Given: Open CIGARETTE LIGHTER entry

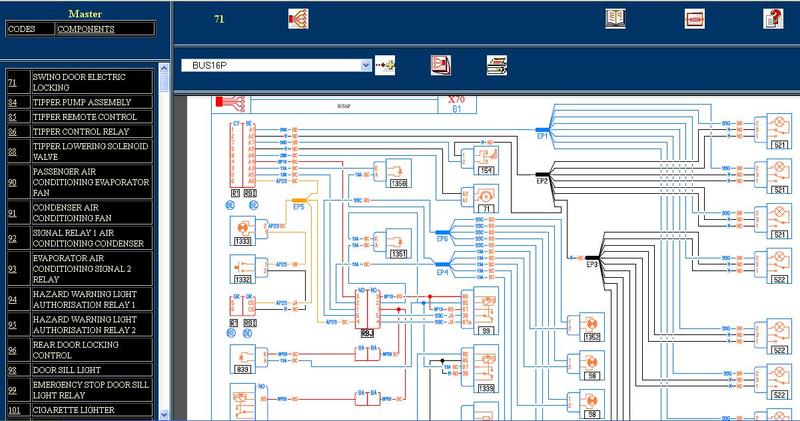Looking at the screenshot, I should click(91, 410).
